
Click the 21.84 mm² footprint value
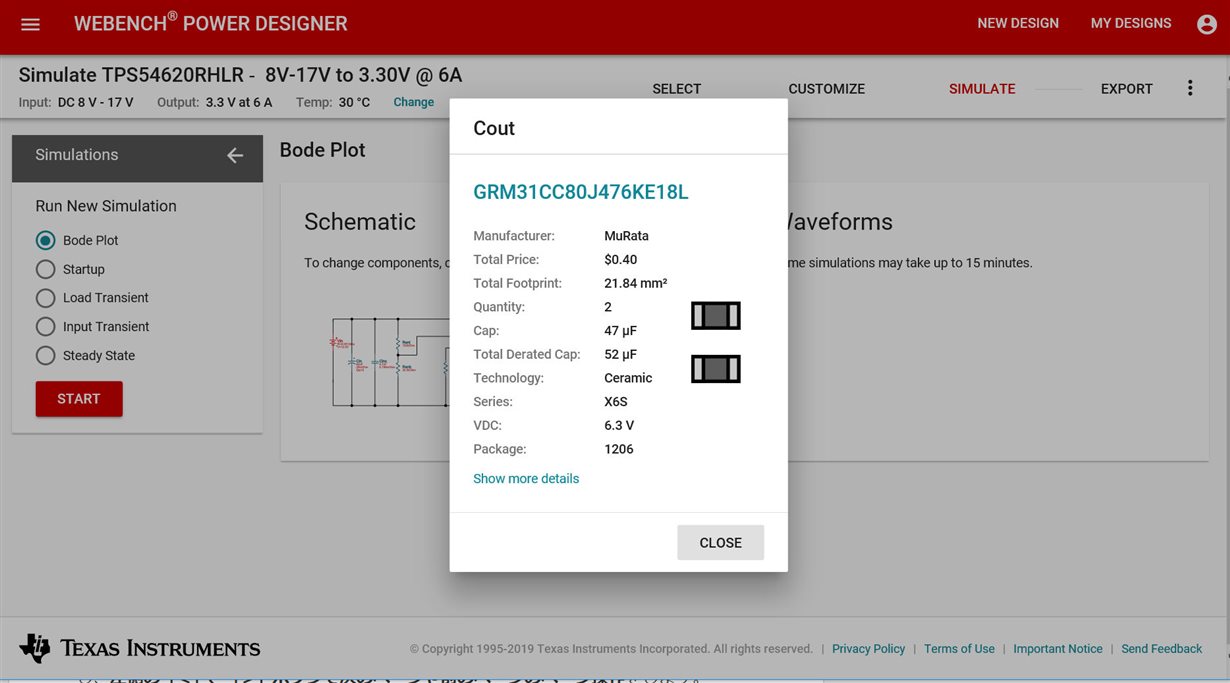tap(636, 284)
